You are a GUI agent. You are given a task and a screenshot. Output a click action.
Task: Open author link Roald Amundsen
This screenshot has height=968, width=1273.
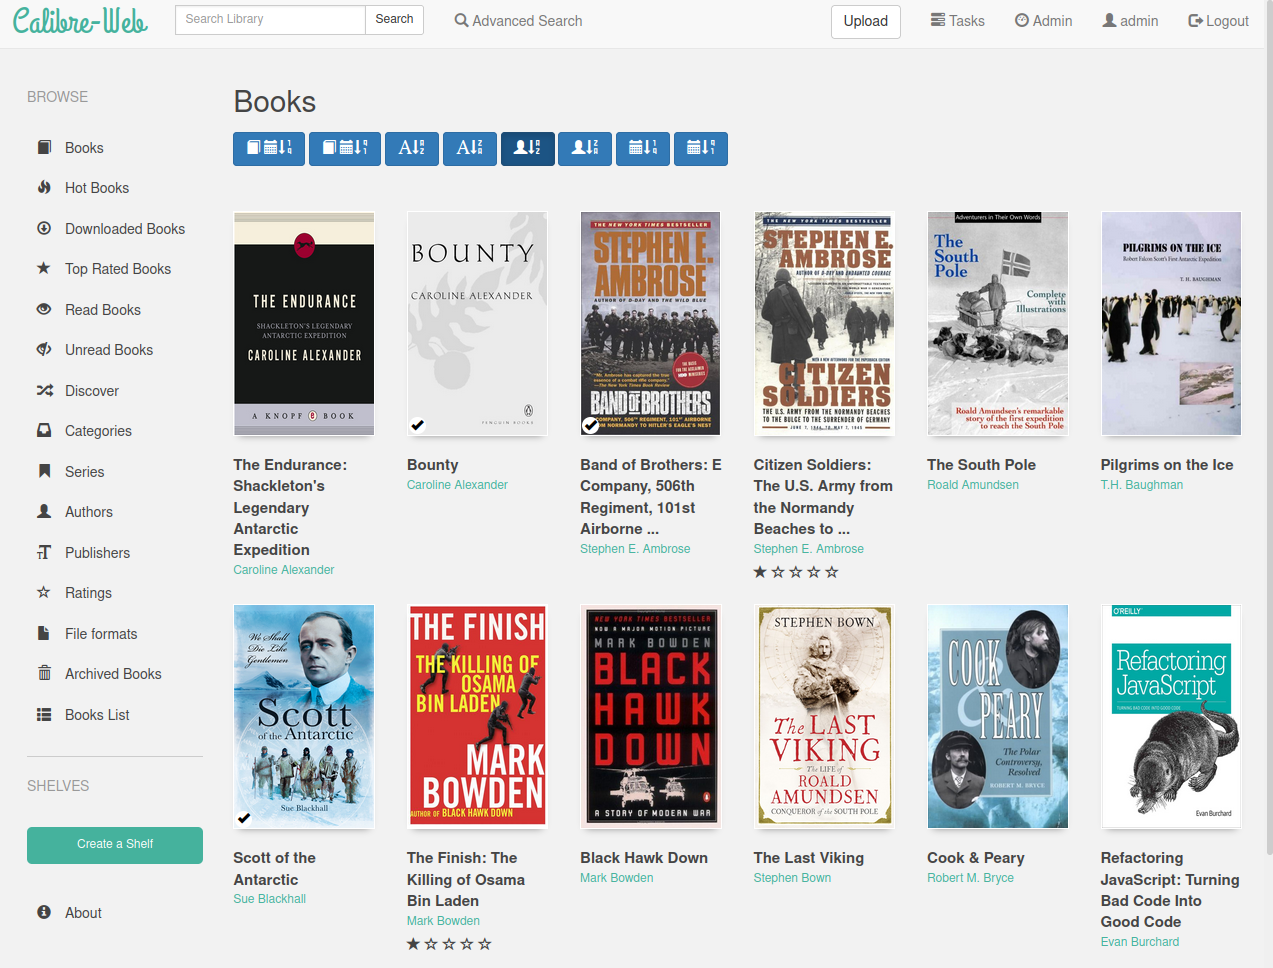pyautogui.click(x=972, y=485)
